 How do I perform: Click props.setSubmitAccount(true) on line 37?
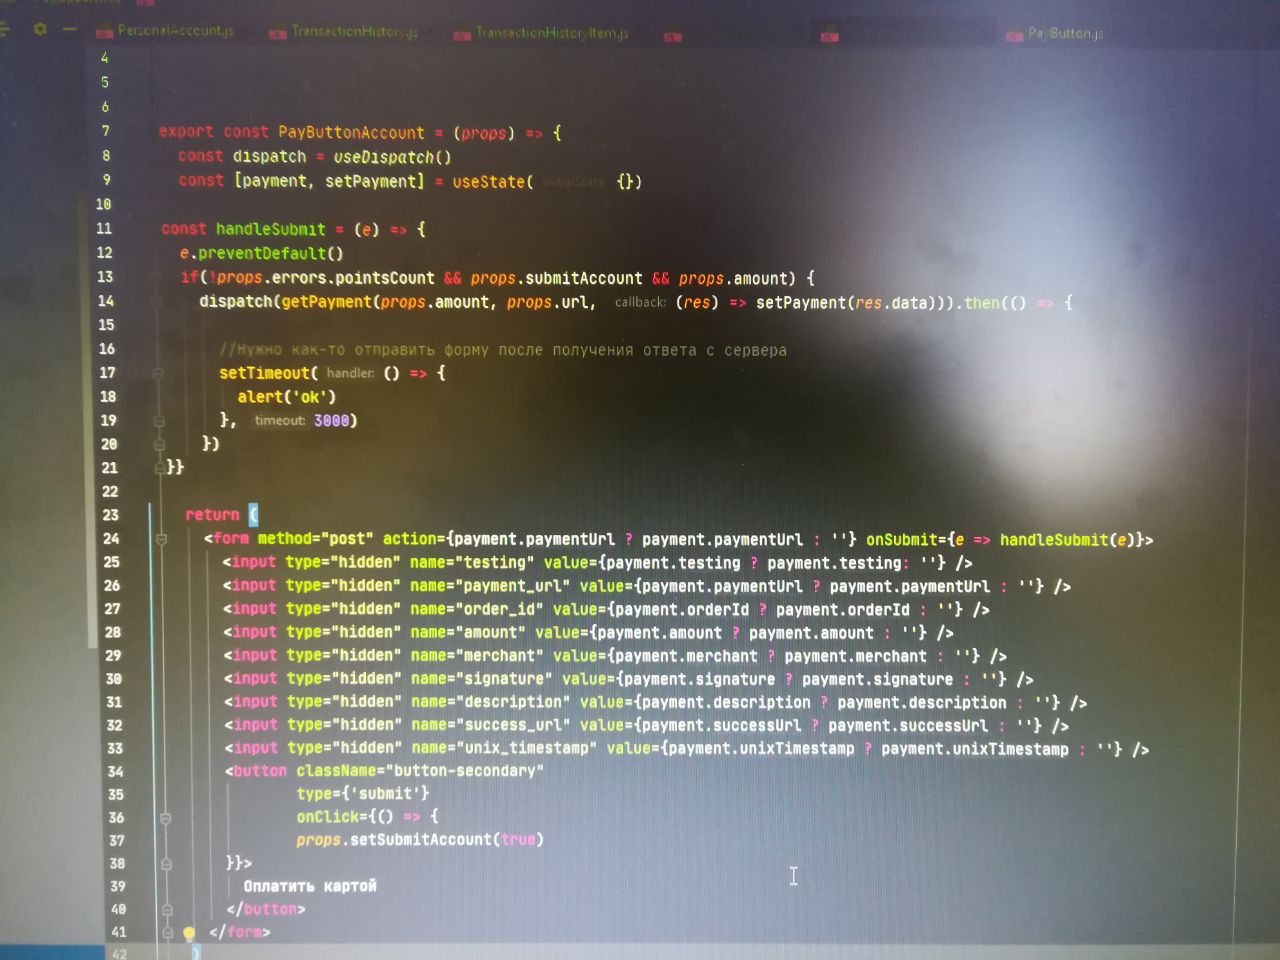(420, 840)
